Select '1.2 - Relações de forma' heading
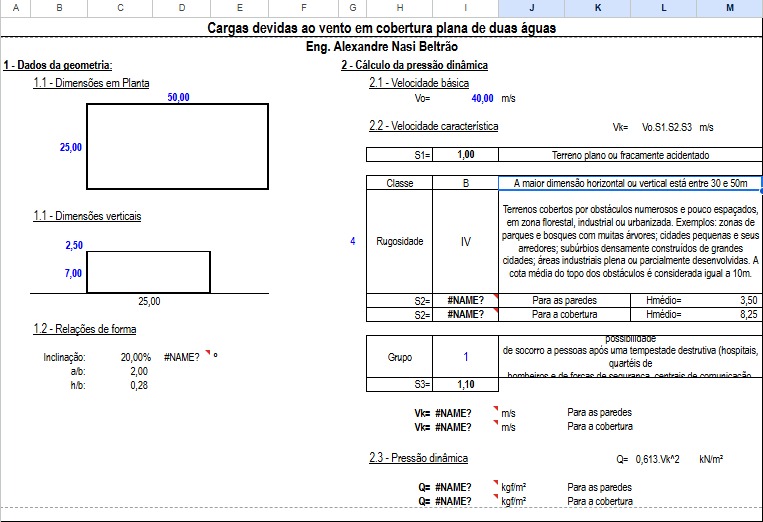Screen dimensions: 763x522 click(x=85, y=329)
